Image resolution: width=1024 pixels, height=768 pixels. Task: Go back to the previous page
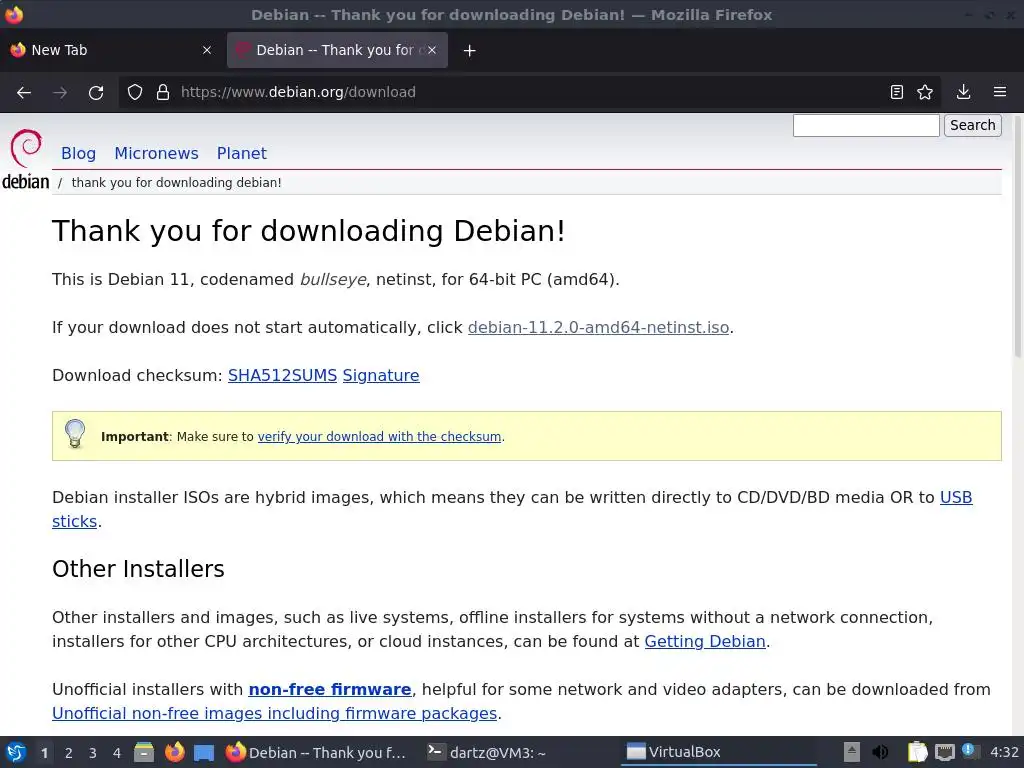[24, 92]
